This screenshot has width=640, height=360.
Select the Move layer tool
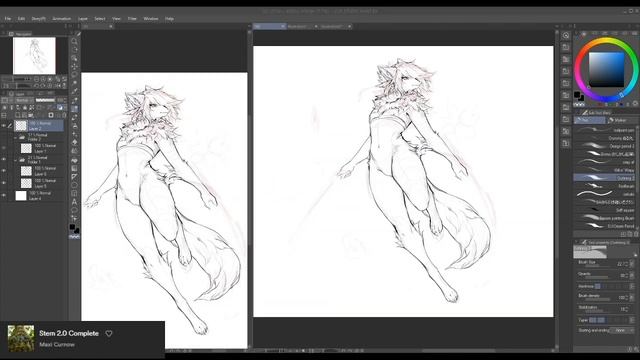point(74,66)
